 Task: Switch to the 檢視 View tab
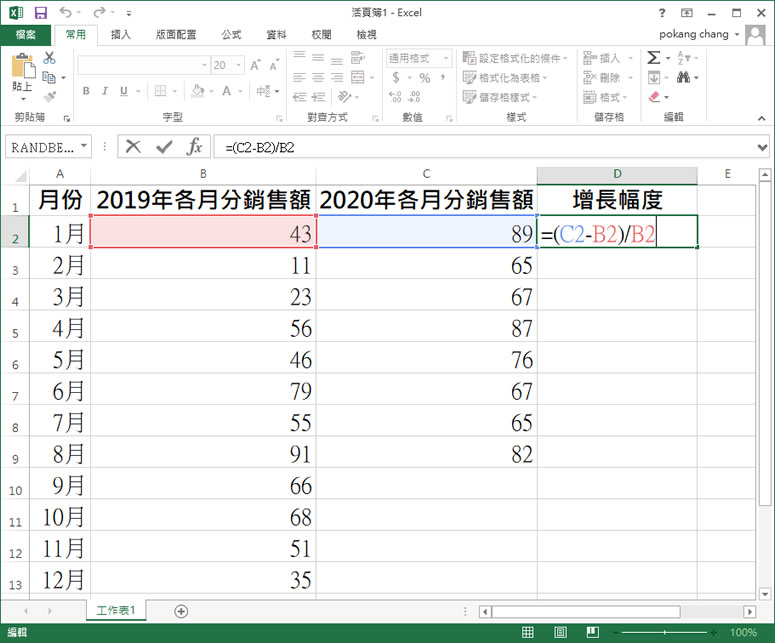click(x=366, y=35)
